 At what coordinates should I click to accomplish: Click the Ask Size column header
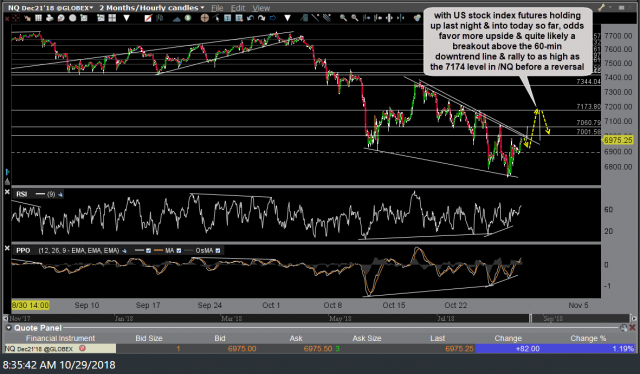coord(367,338)
